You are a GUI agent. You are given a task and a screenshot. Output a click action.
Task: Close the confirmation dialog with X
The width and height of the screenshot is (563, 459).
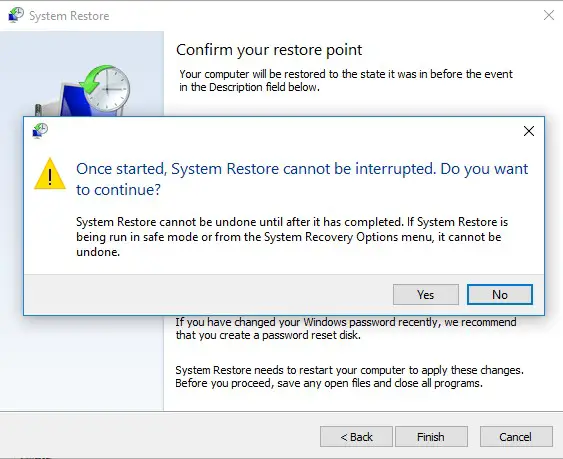click(x=529, y=131)
